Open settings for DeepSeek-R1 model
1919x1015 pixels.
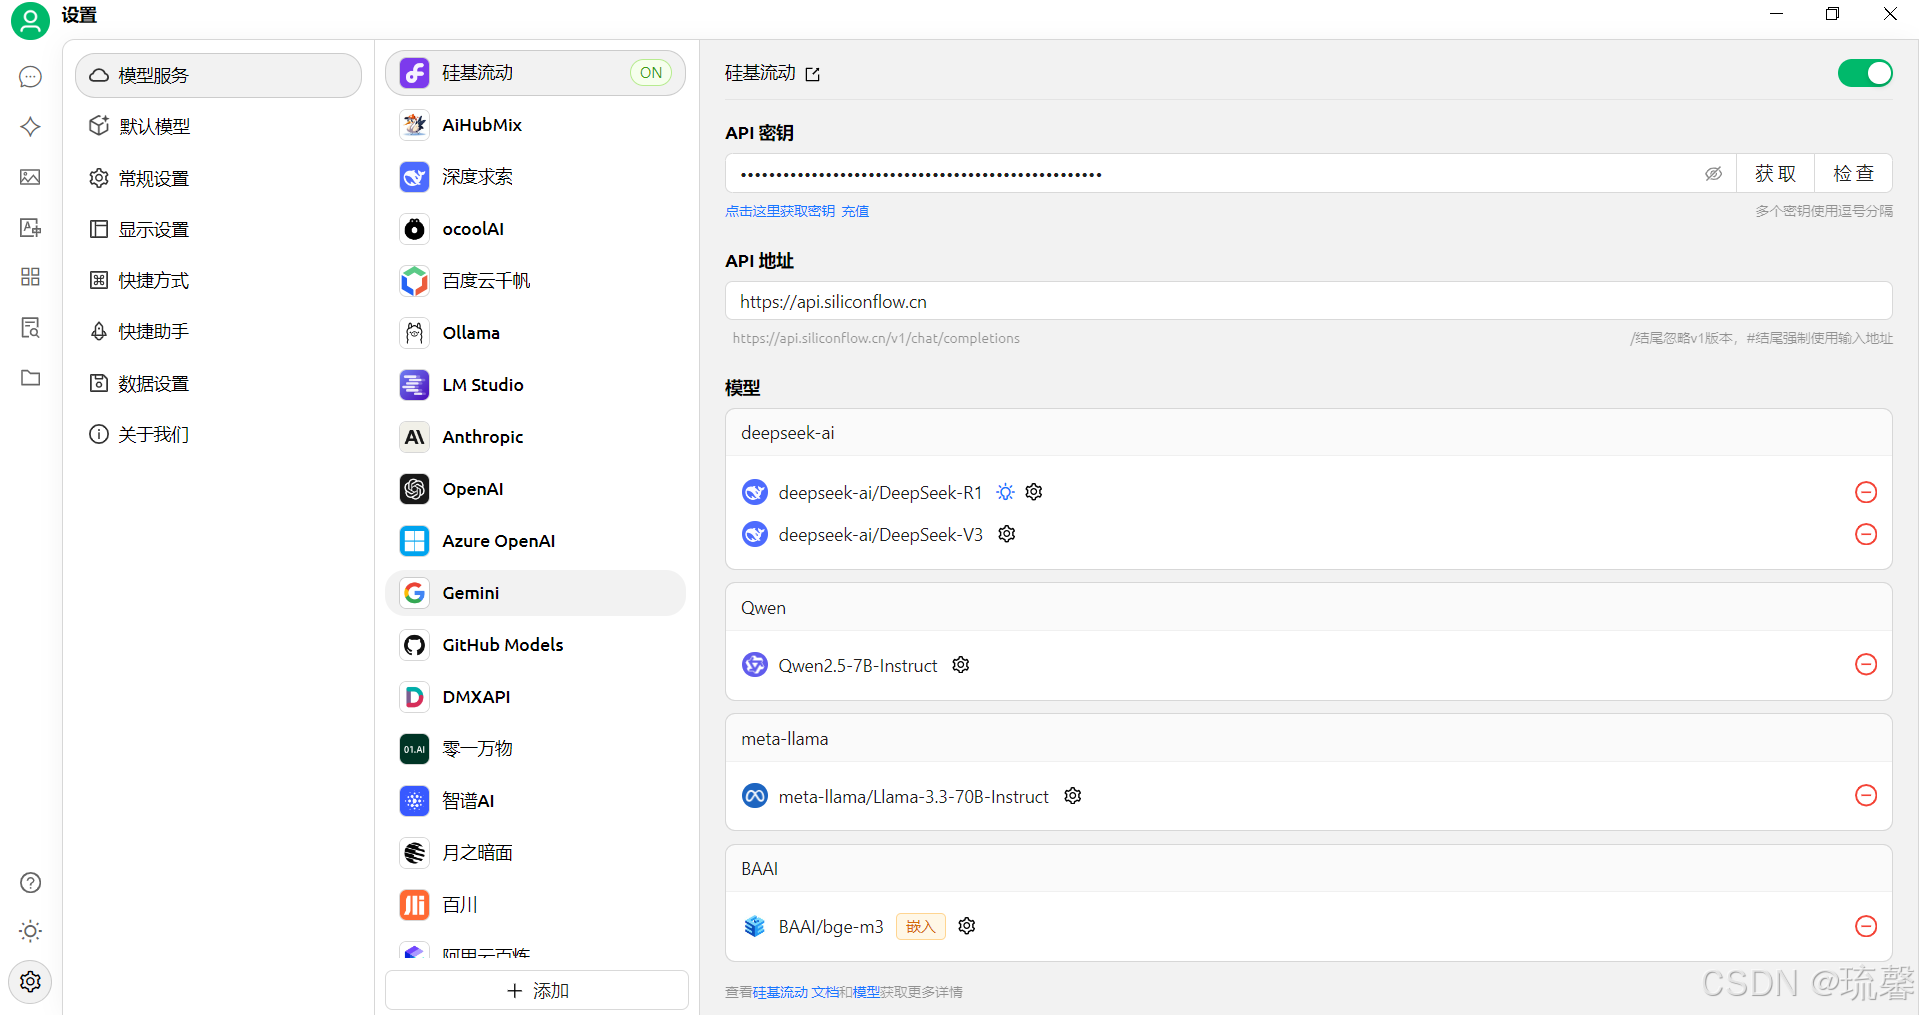(1034, 492)
